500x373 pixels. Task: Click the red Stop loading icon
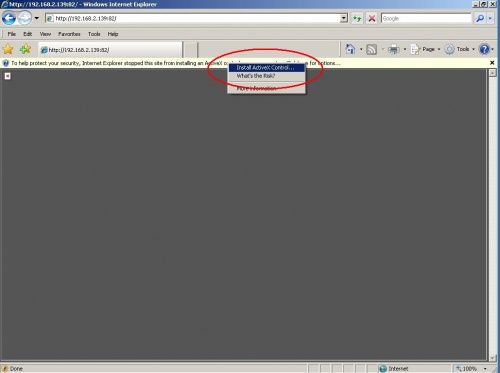[372, 18]
